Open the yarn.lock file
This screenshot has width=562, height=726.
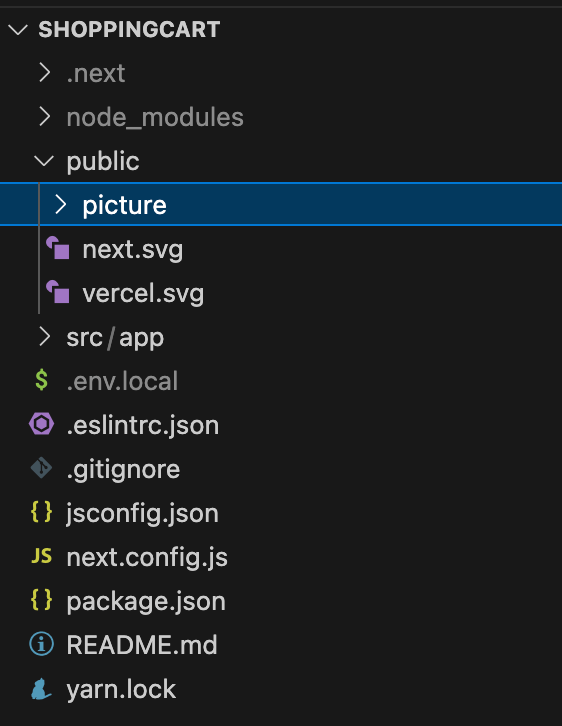(121, 689)
